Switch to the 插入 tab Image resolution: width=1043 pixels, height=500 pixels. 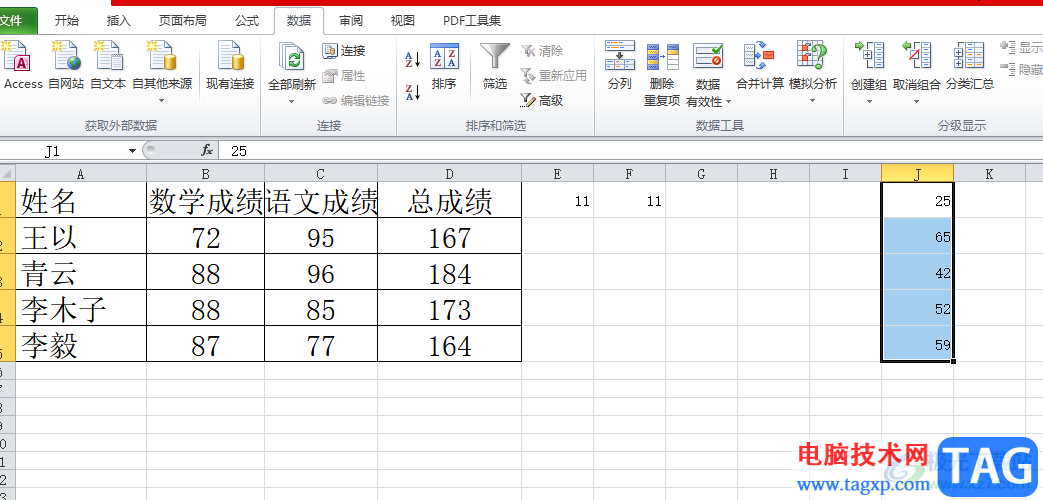118,21
